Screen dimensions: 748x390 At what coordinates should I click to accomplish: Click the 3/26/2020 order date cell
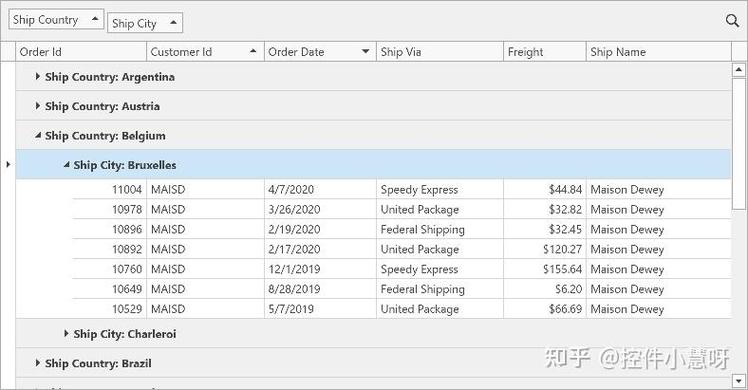320,209
